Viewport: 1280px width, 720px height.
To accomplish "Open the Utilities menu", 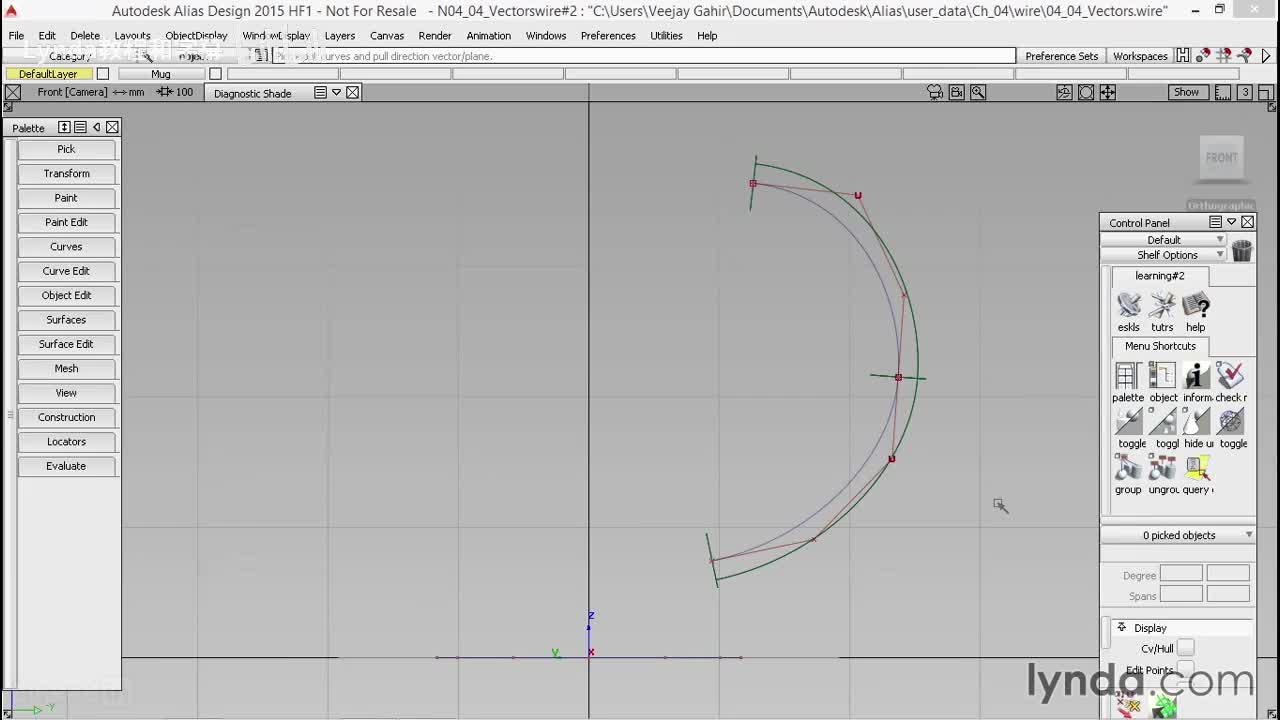I will (x=666, y=35).
